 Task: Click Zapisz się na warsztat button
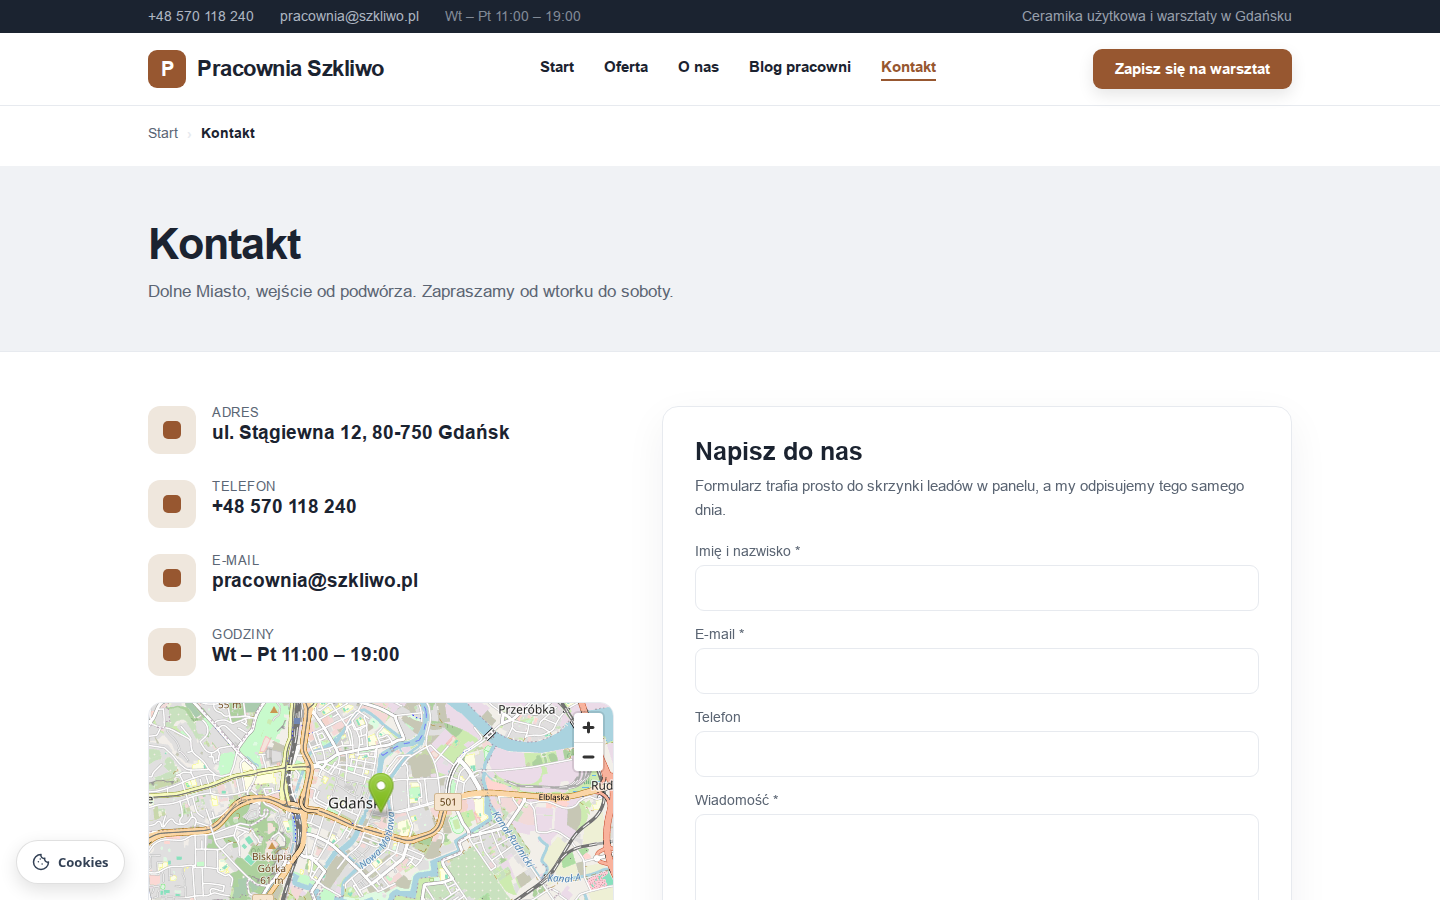(1192, 69)
